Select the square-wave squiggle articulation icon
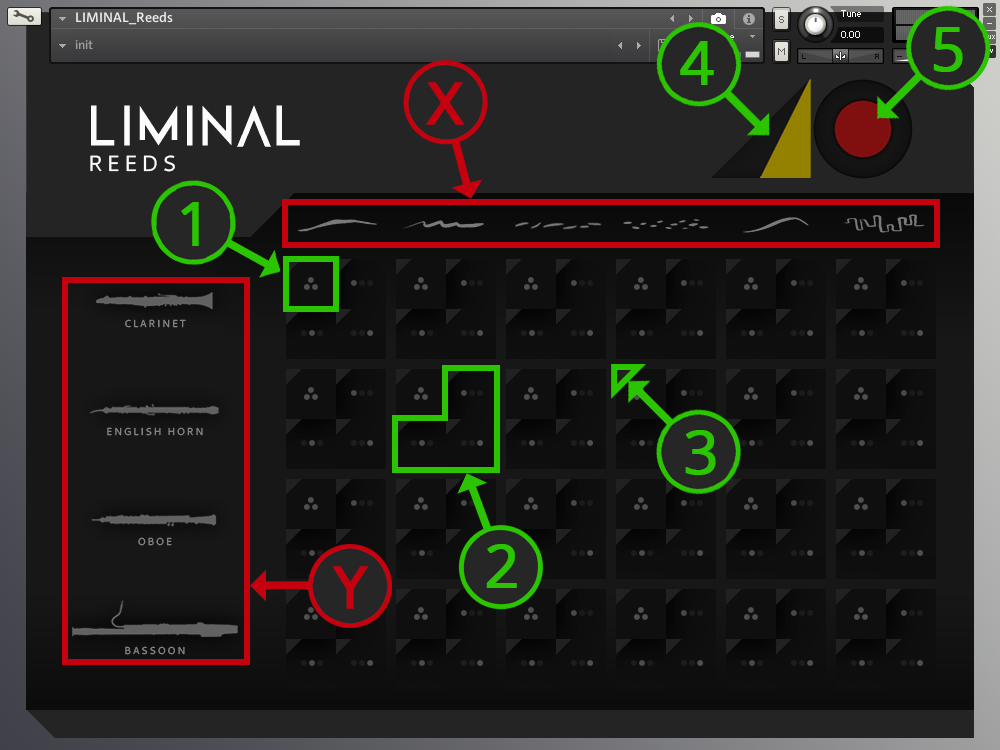The image size is (1000, 750). (884, 223)
